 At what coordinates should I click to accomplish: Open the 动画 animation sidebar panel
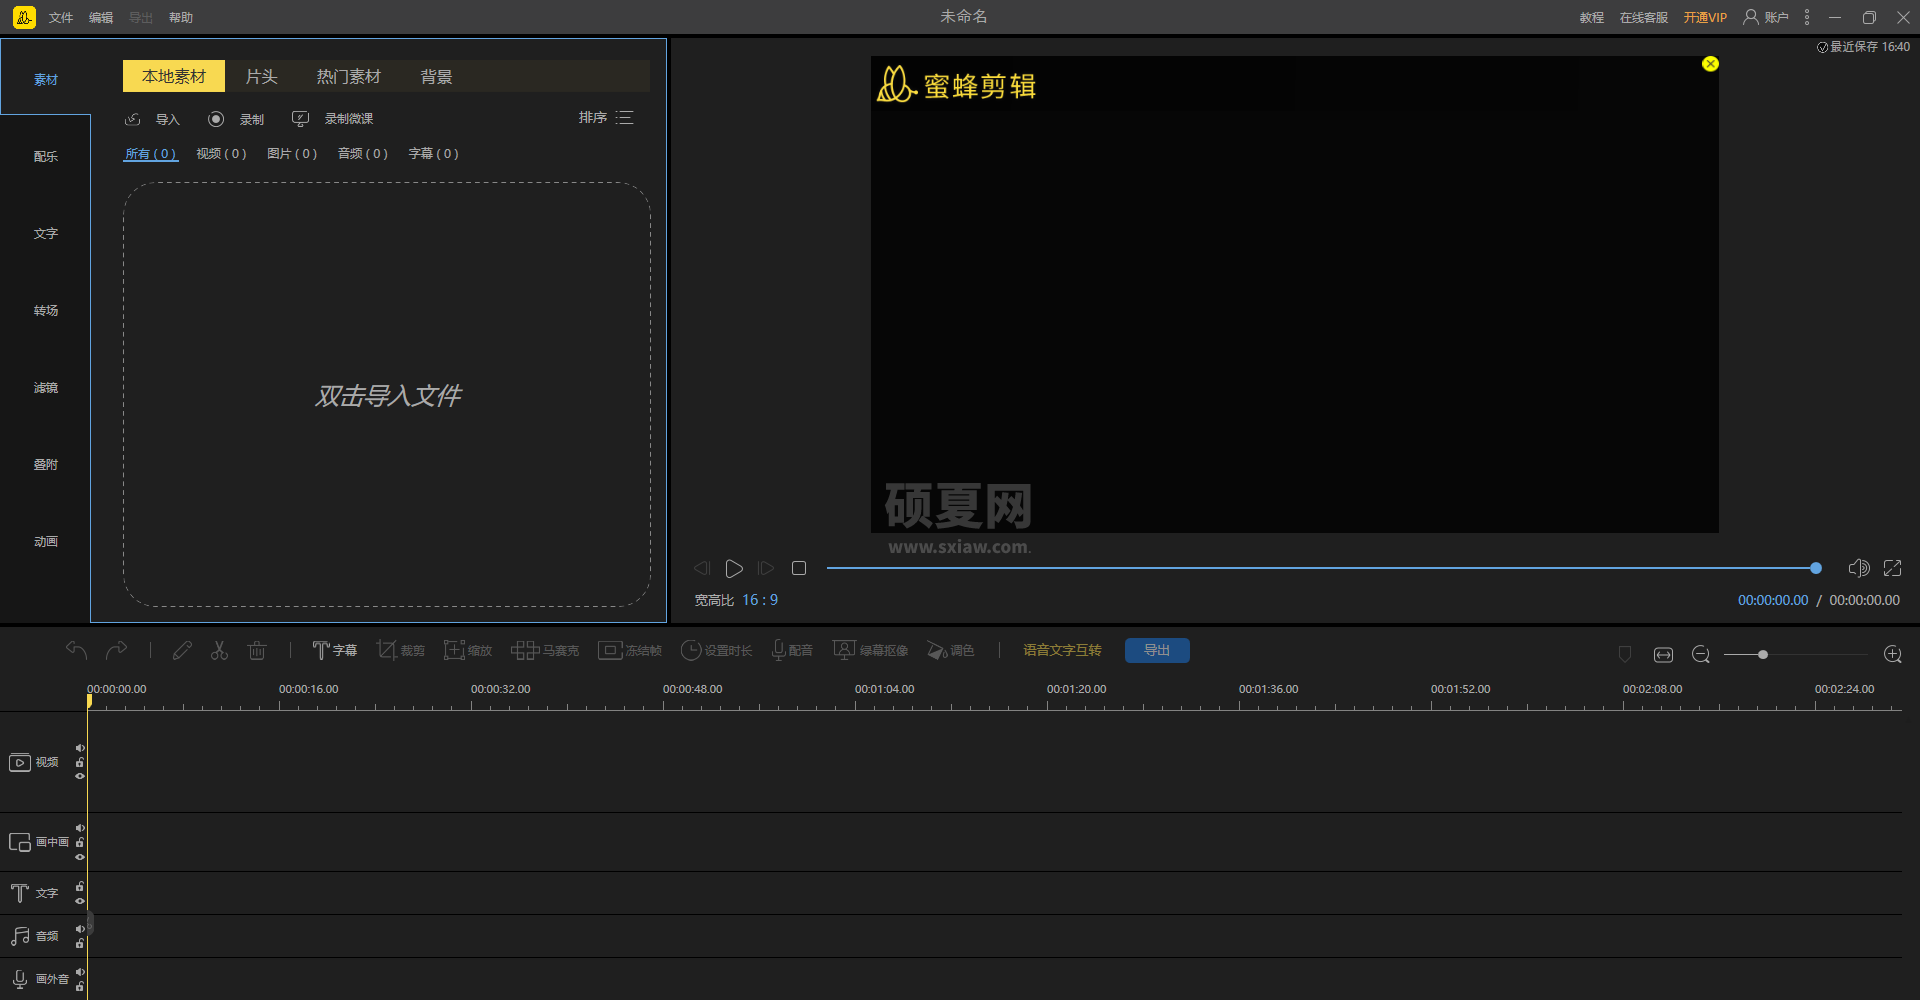click(46, 542)
